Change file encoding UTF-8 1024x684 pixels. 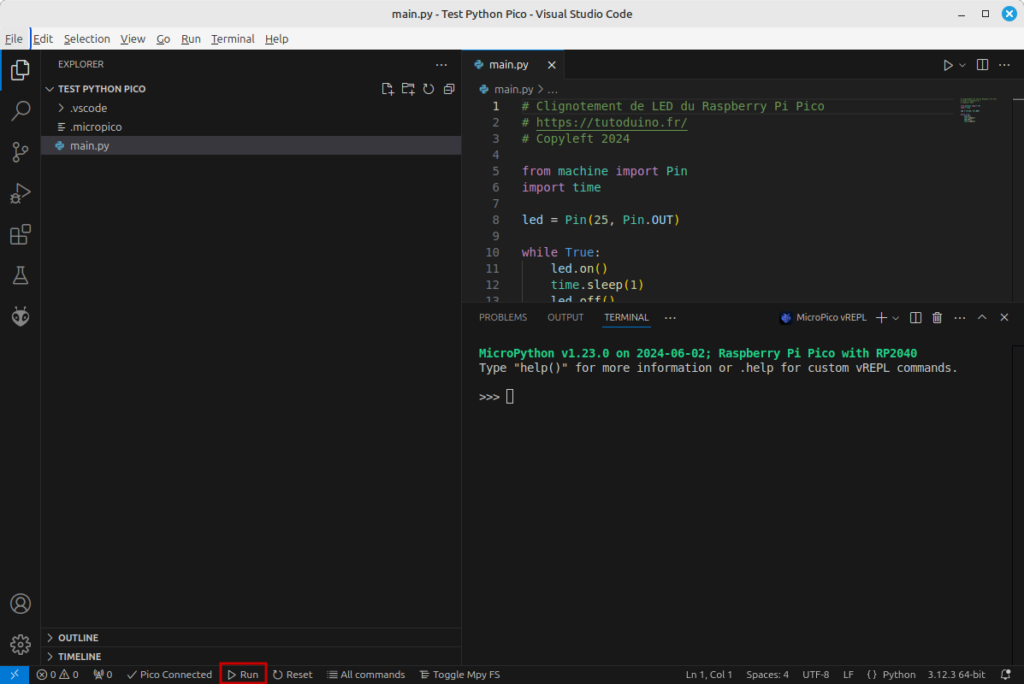(816, 675)
